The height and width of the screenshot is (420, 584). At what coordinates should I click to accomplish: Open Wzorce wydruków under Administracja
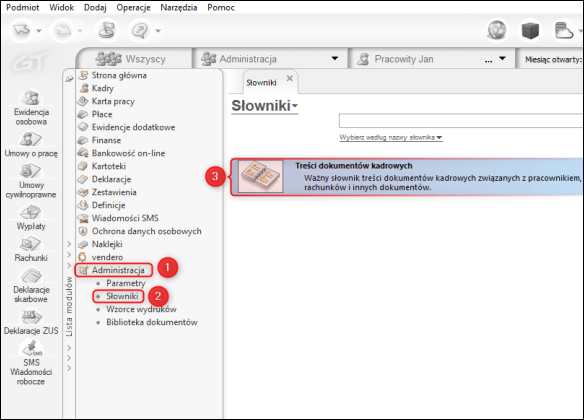pyautogui.click(x=141, y=309)
